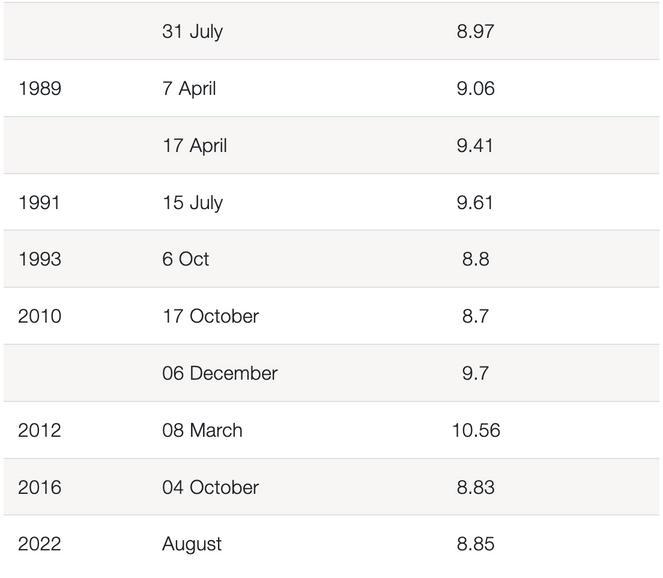Click the 08 March date cell

(x=202, y=430)
